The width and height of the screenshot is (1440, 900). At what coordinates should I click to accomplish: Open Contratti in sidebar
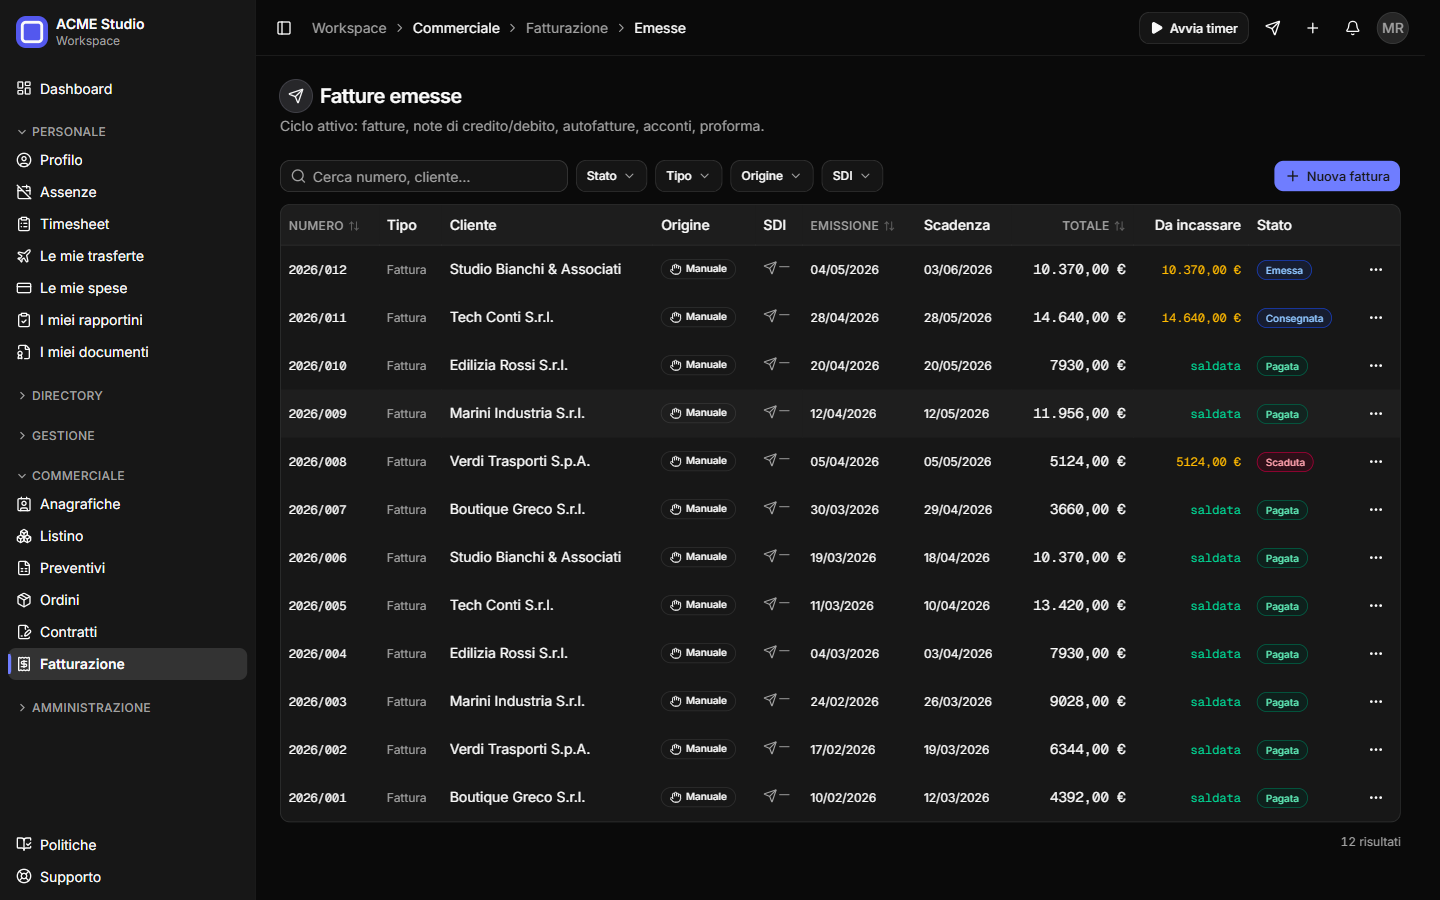coord(128,632)
